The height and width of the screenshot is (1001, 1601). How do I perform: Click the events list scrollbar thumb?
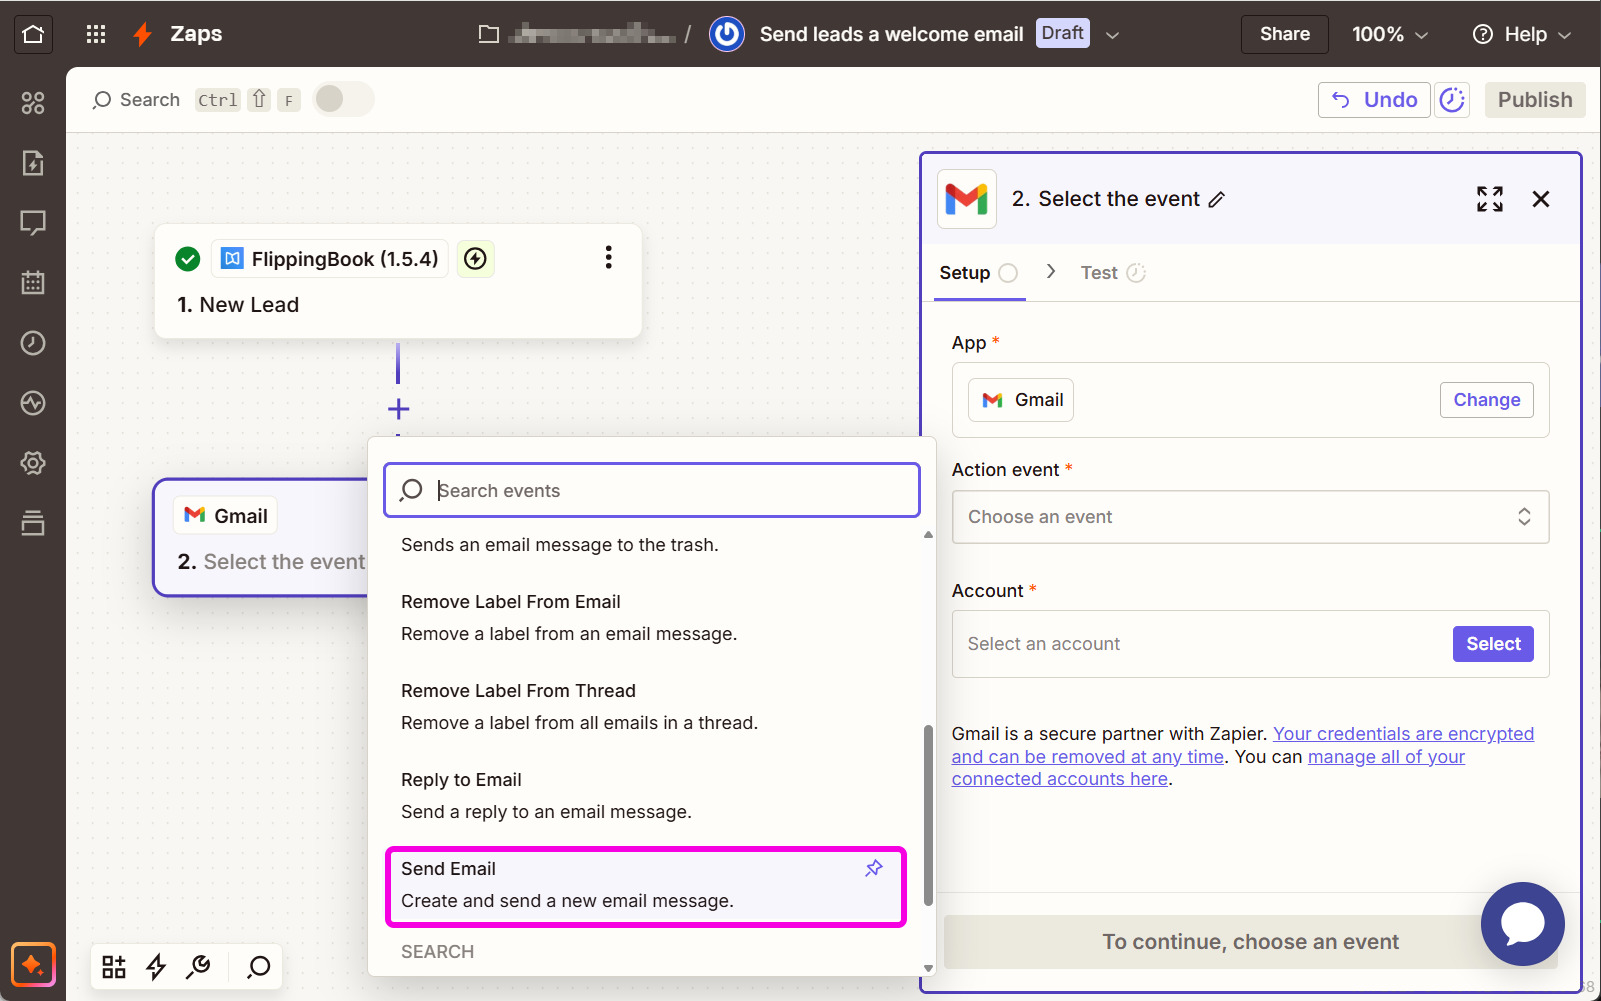928,815
